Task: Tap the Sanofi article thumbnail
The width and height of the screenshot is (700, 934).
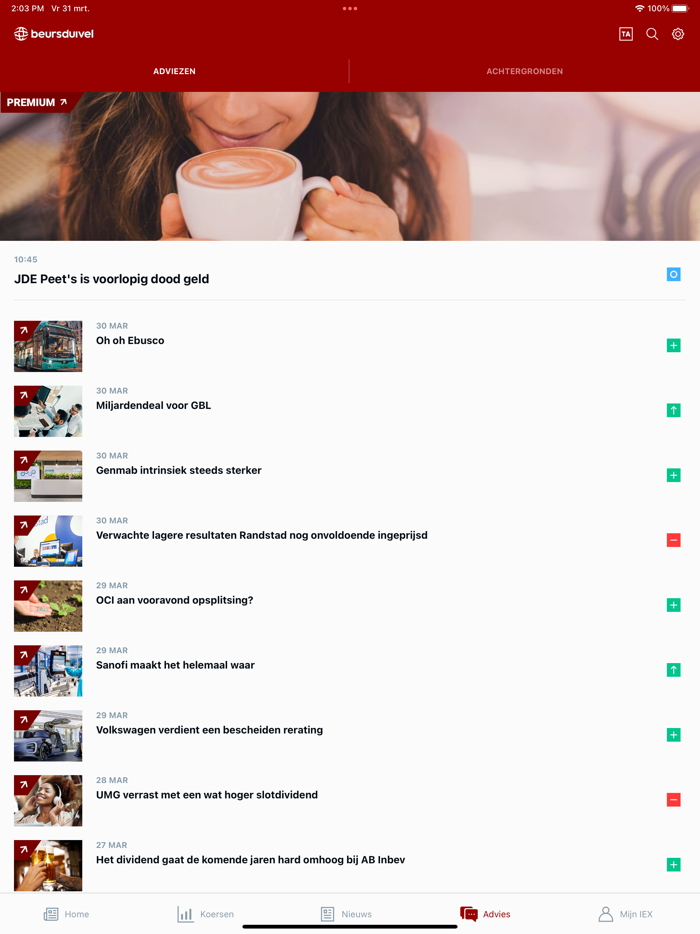Action: pyautogui.click(x=48, y=671)
